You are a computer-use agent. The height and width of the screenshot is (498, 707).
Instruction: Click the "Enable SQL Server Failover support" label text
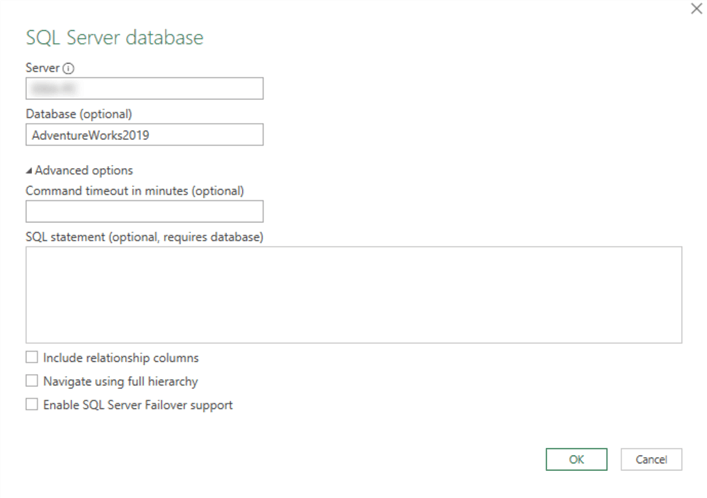(138, 405)
